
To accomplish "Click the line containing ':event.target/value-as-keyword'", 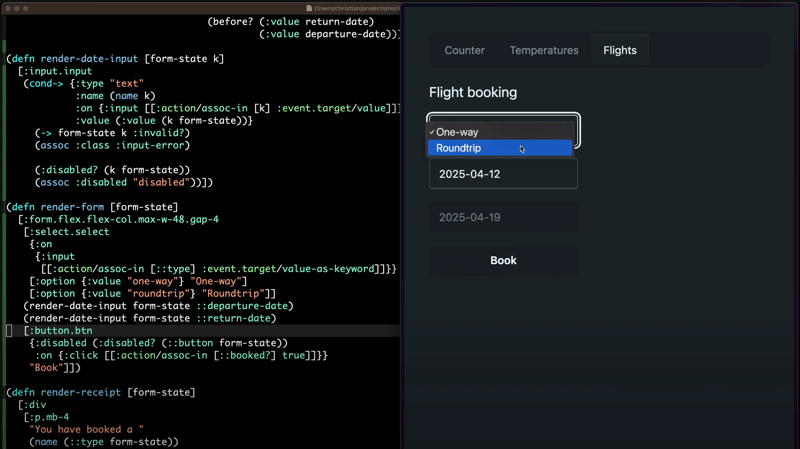I will click(x=219, y=269).
